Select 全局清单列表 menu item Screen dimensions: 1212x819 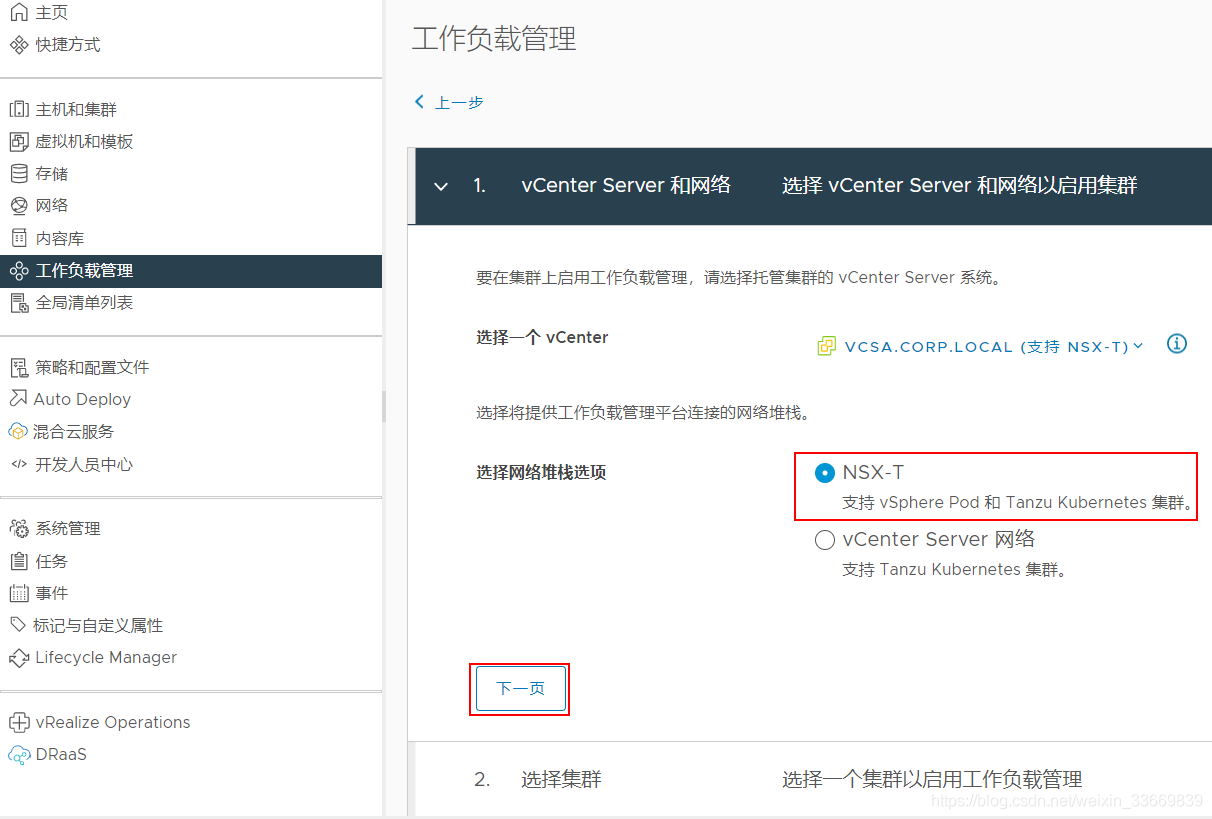tap(84, 302)
